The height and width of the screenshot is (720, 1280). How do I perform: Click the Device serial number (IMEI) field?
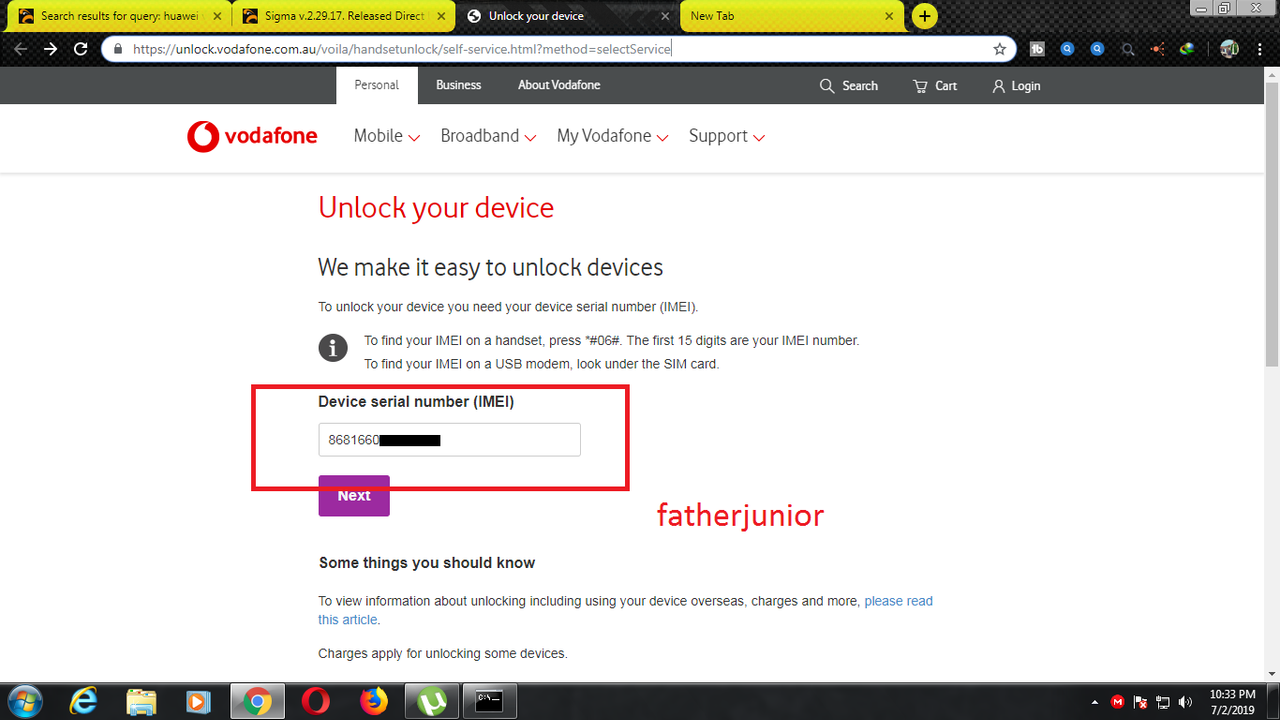click(x=449, y=440)
